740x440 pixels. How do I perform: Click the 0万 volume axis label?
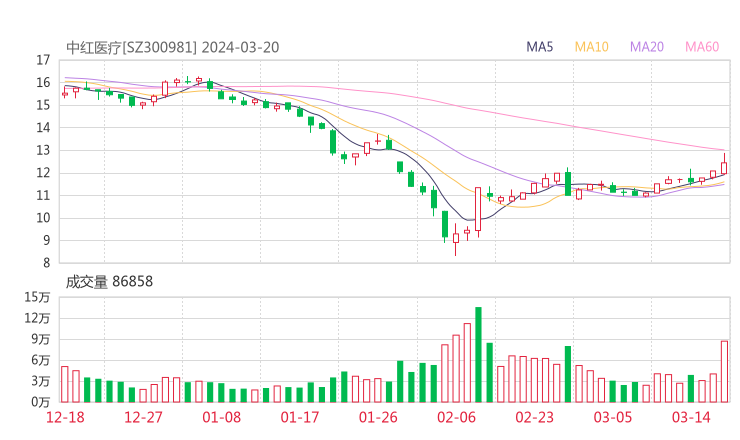(x=40, y=402)
